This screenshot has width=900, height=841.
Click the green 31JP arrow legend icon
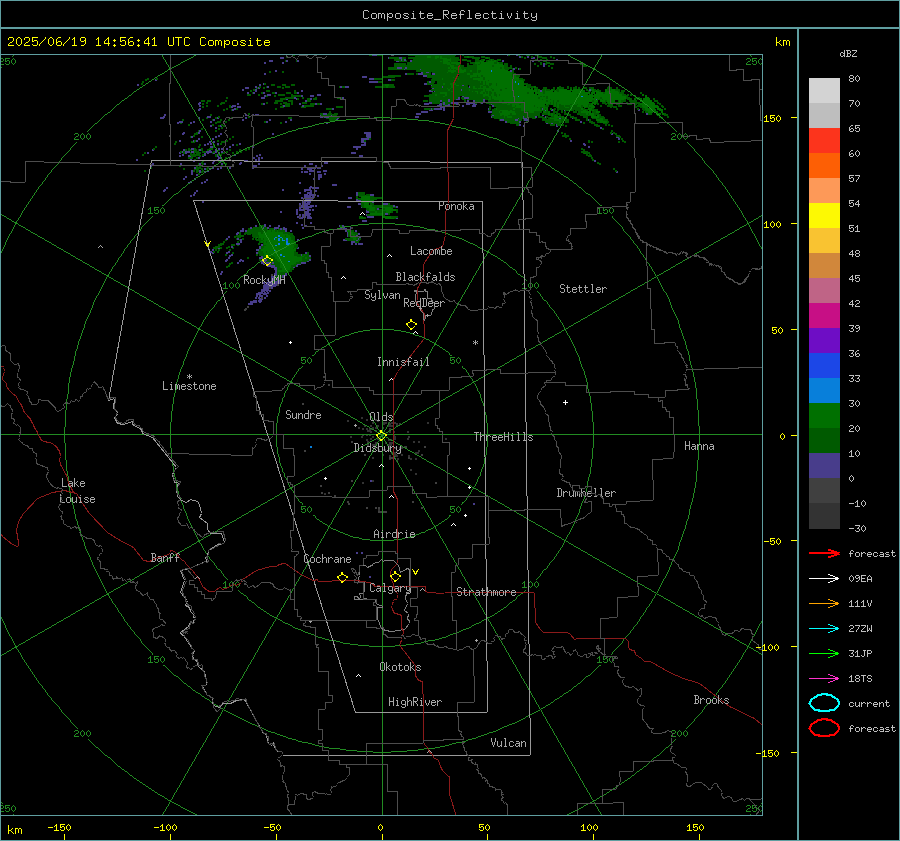[824, 653]
